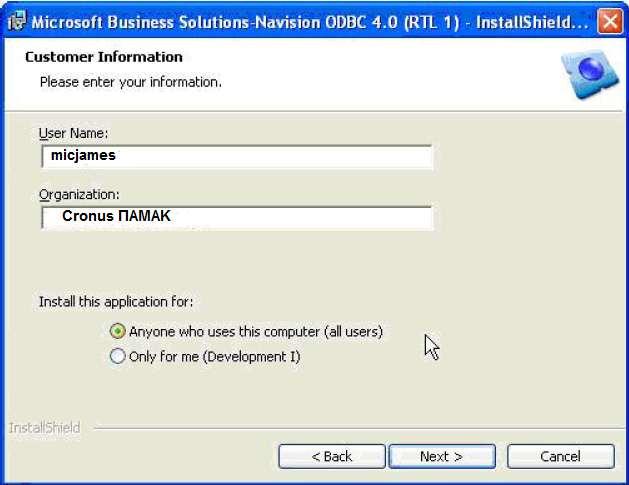Close the InstallShield wizard window

[609, 21]
